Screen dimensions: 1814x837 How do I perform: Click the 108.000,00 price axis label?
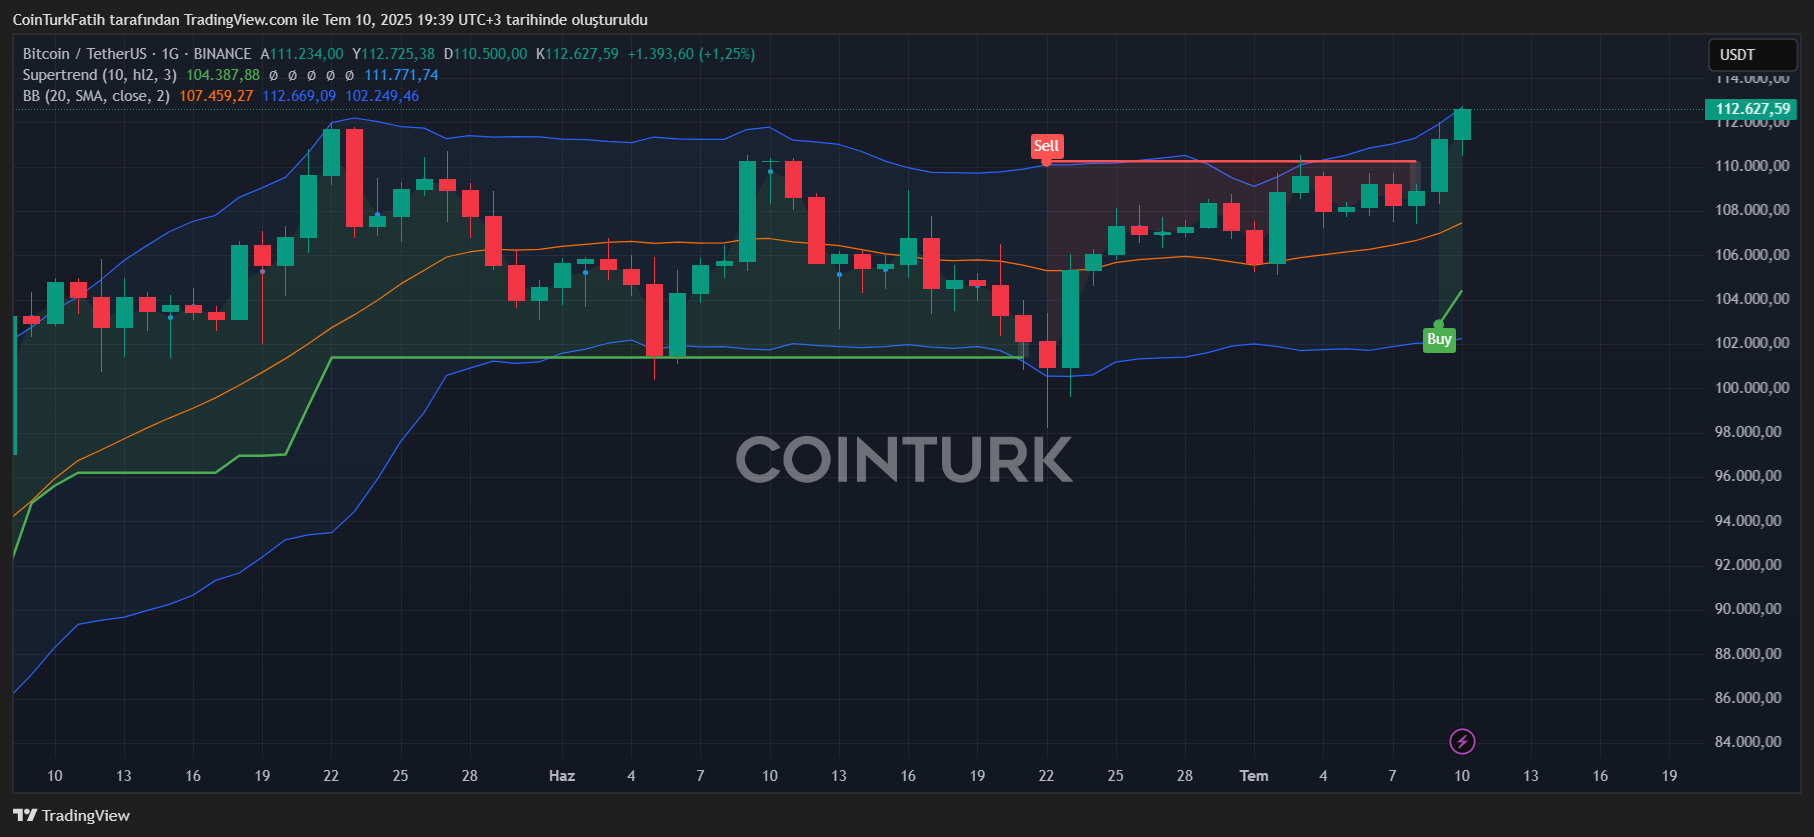tap(1752, 210)
